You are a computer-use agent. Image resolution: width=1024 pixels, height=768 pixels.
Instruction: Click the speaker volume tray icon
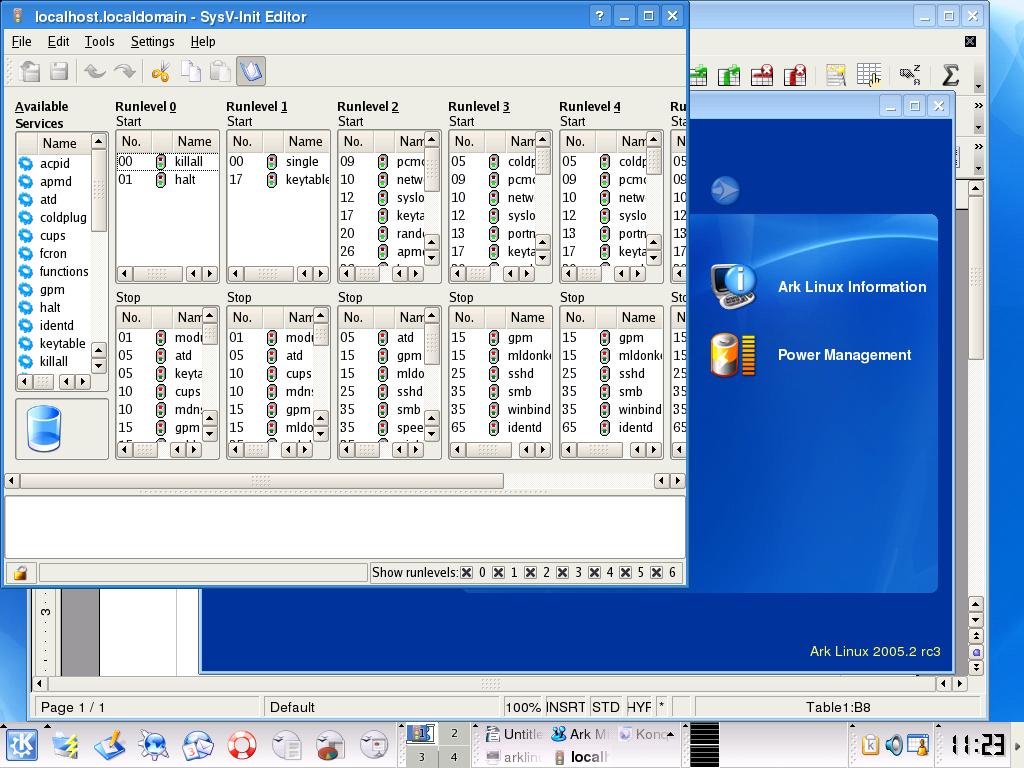tap(893, 744)
